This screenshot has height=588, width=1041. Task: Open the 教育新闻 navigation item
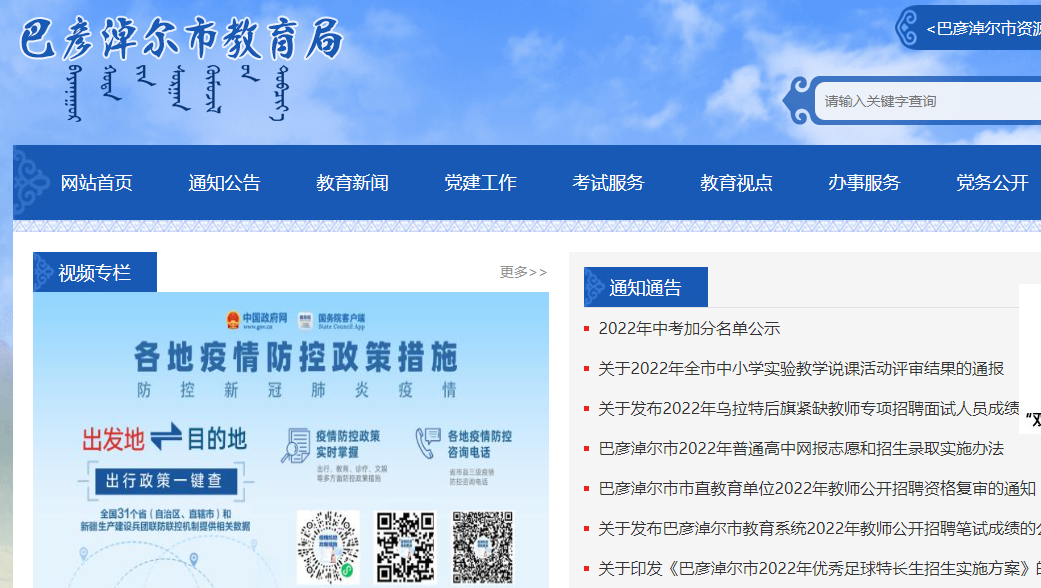353,183
